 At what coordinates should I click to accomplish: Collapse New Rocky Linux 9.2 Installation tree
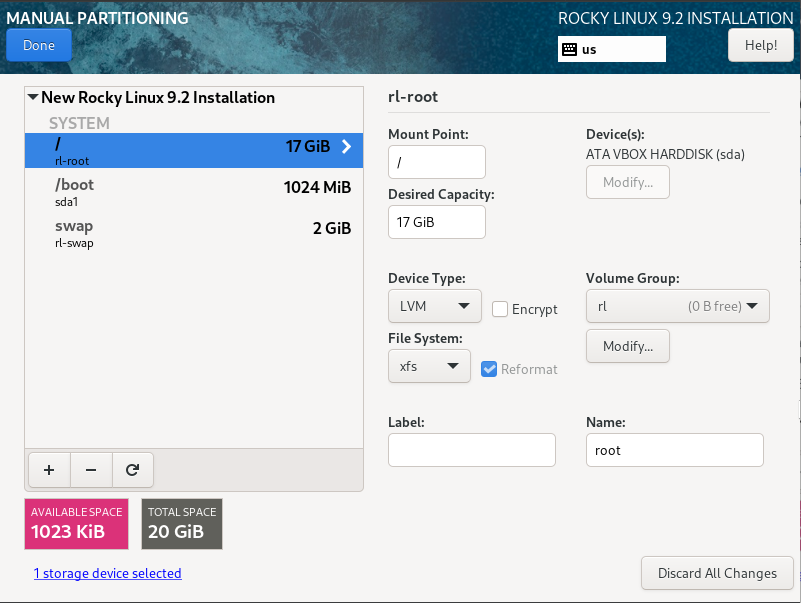(x=33, y=98)
